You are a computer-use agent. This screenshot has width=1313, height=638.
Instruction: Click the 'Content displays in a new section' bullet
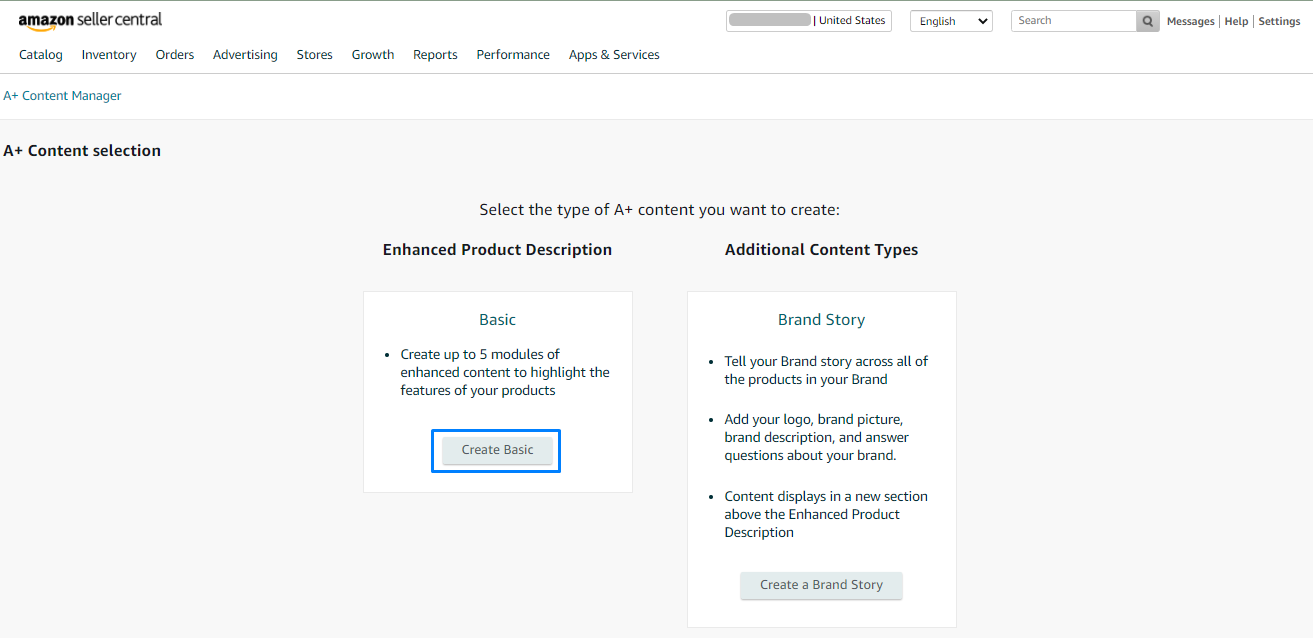(826, 514)
